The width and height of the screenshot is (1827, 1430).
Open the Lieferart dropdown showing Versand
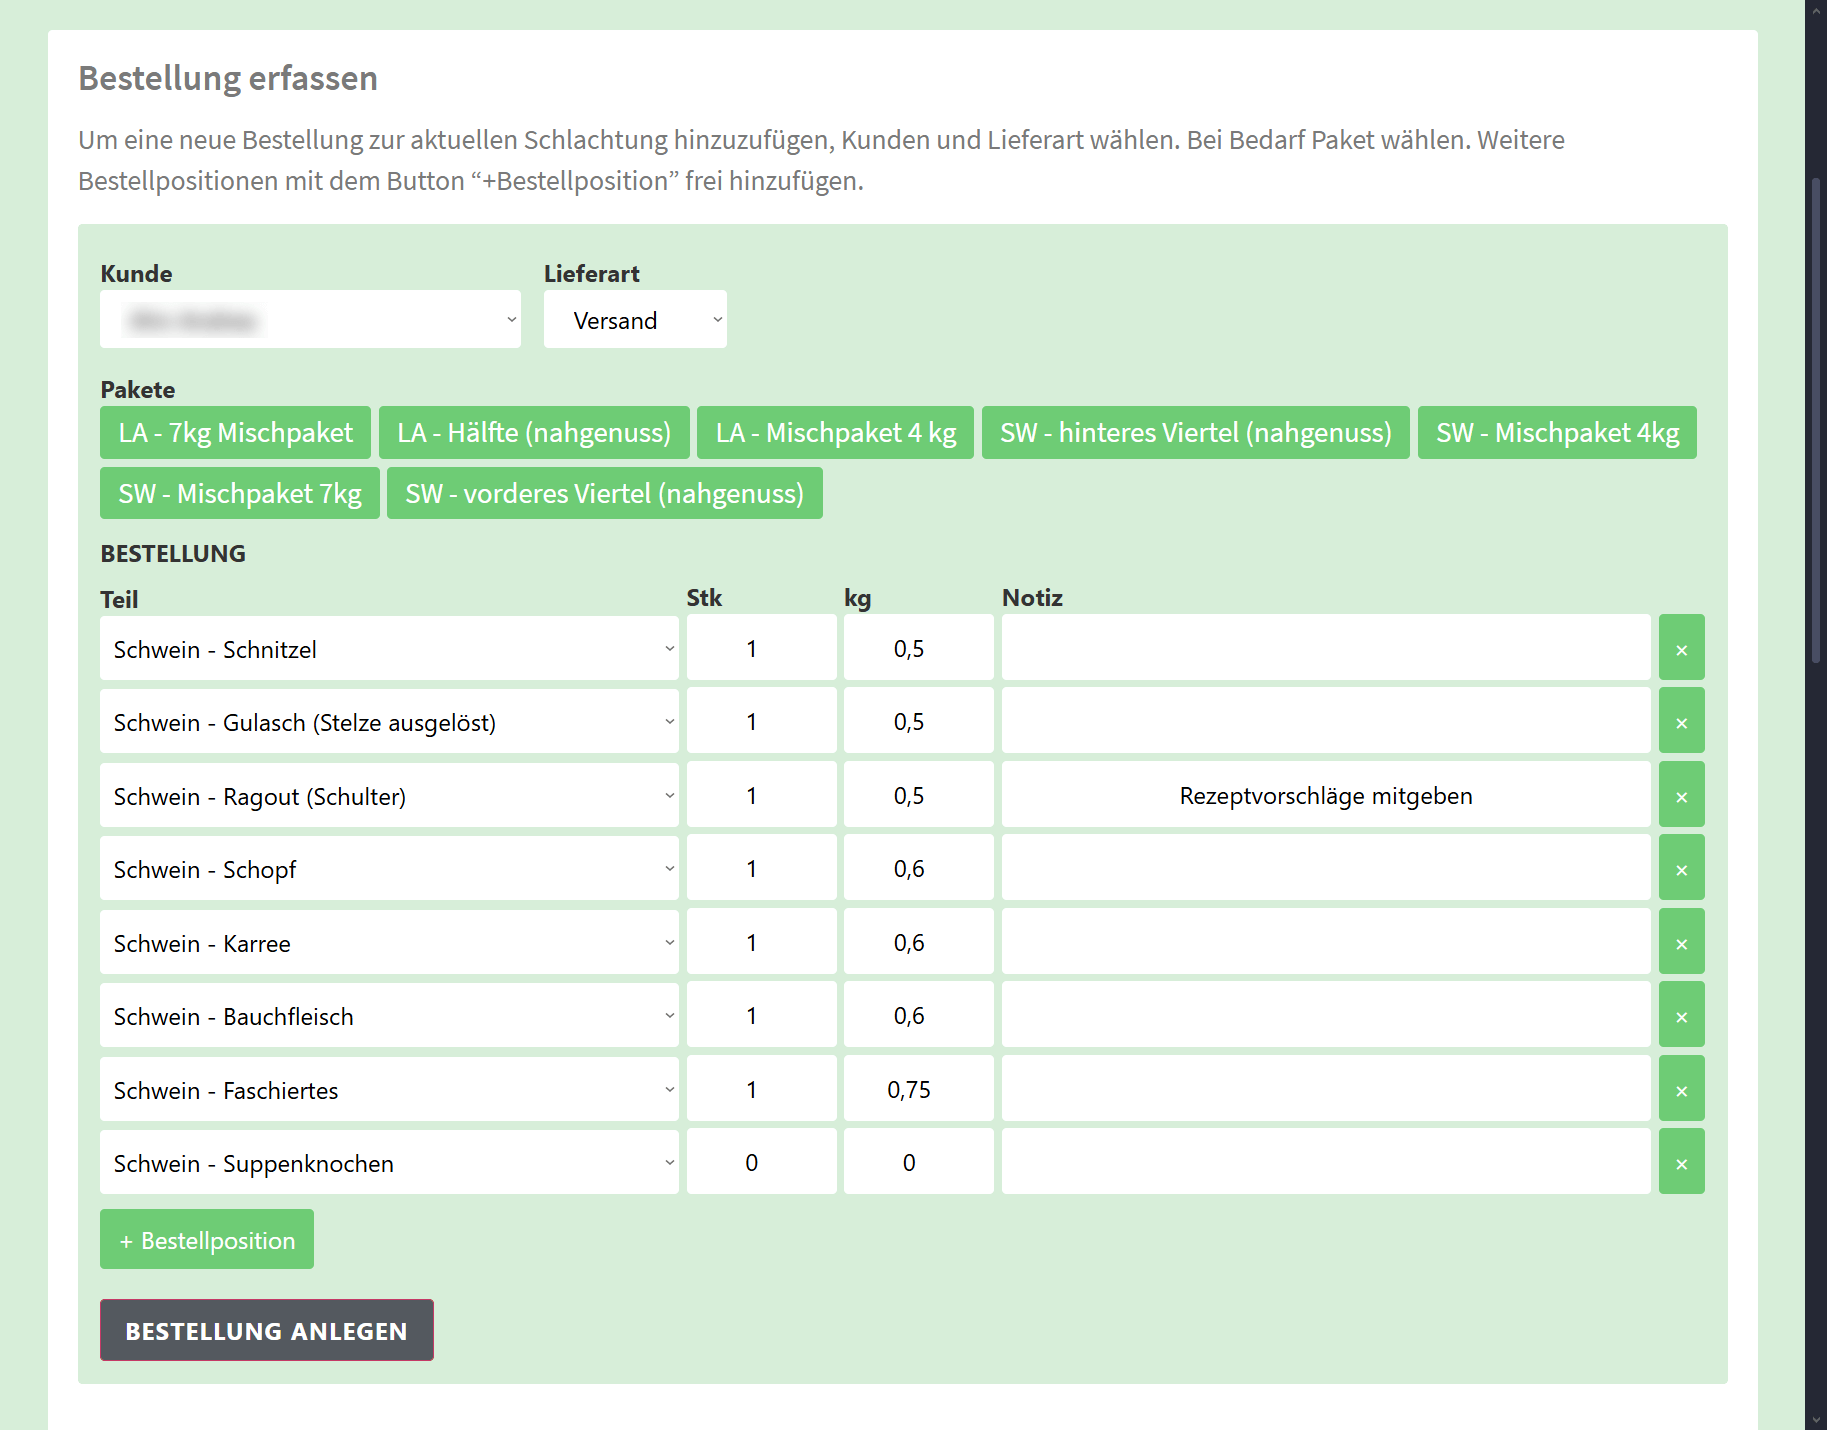coord(635,320)
